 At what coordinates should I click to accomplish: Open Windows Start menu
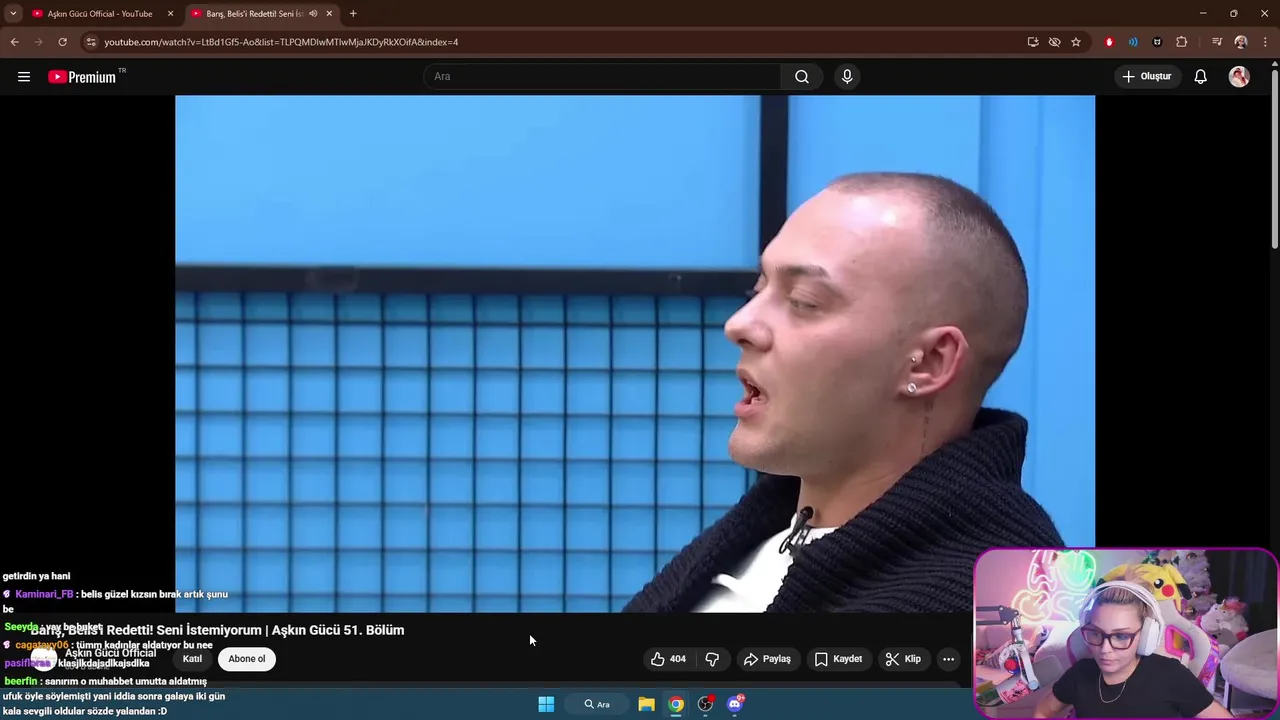point(546,704)
